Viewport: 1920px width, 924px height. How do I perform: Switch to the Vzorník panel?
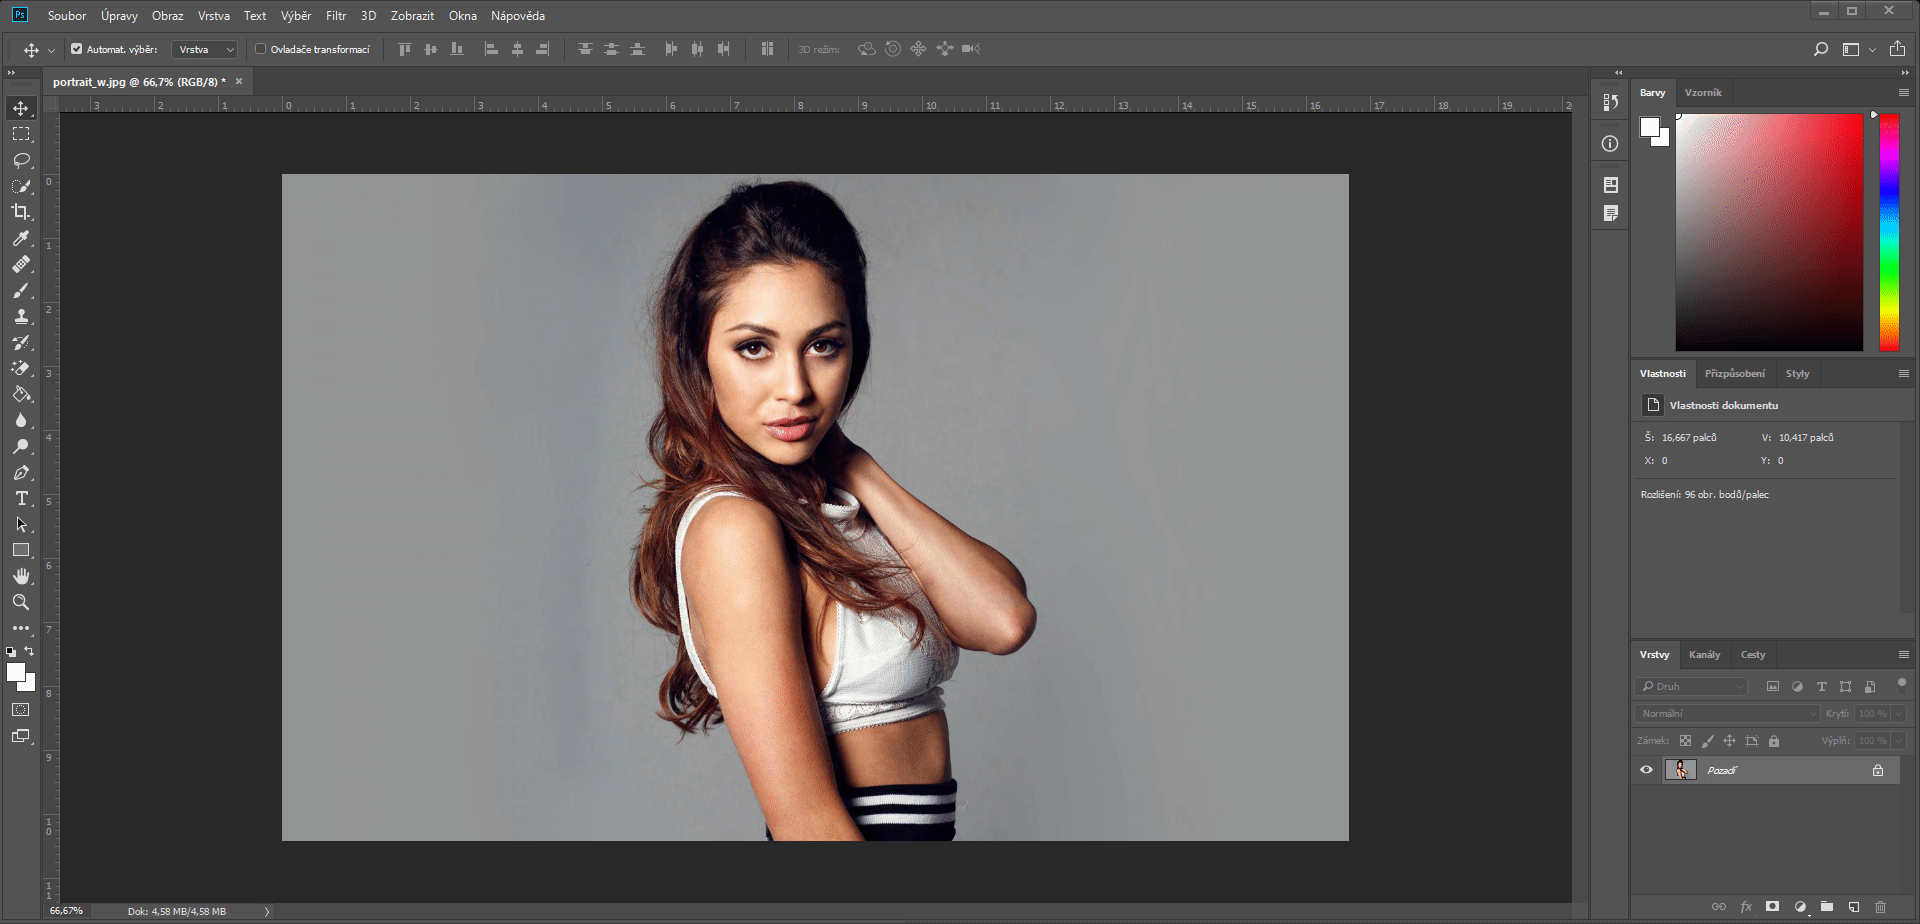pyautogui.click(x=1703, y=92)
